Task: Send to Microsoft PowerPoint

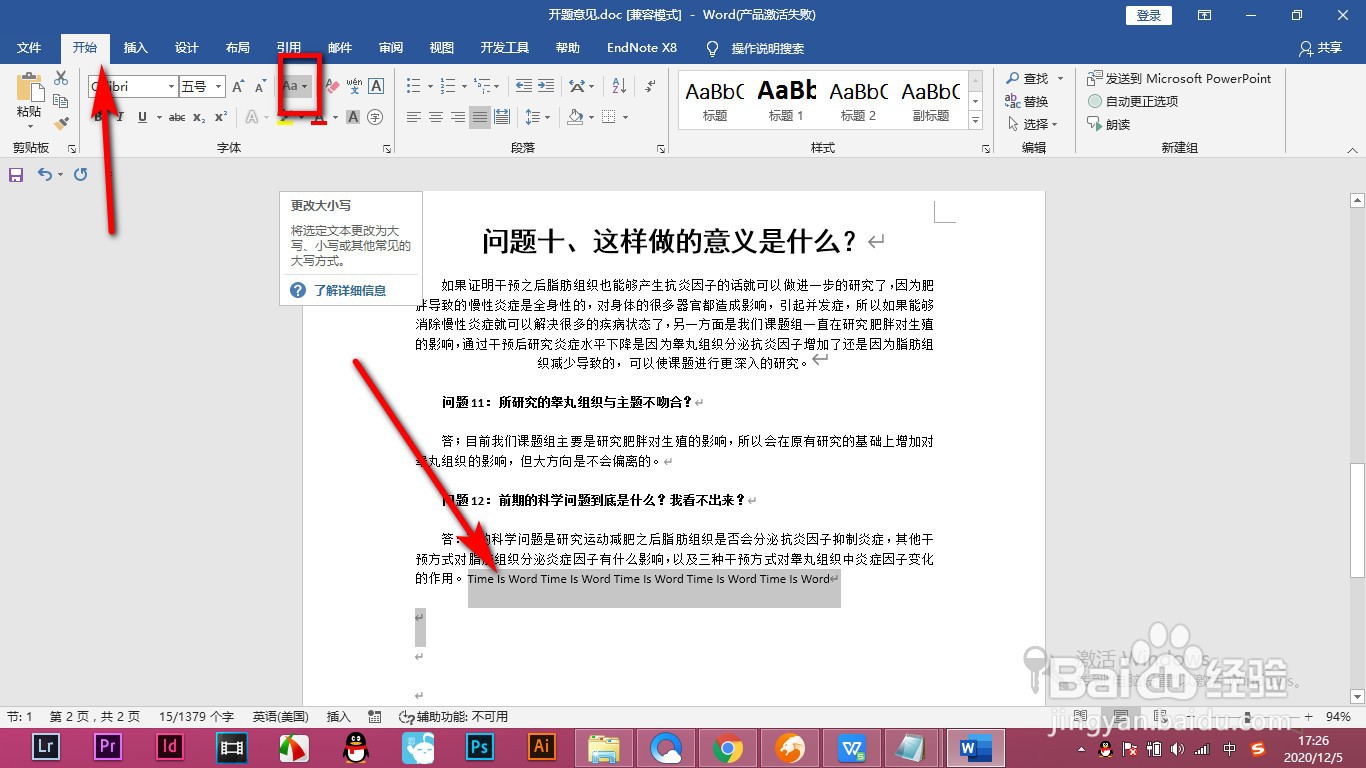Action: (1180, 78)
